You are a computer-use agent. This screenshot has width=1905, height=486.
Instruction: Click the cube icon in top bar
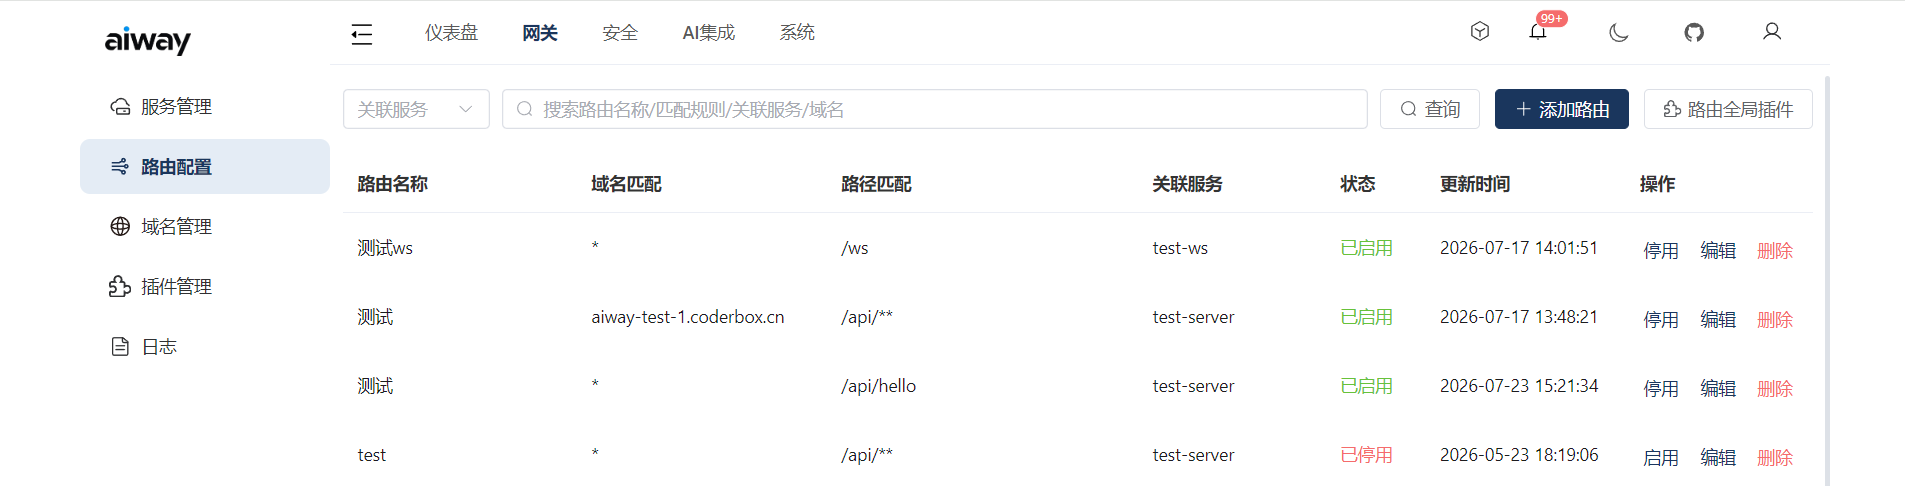coord(1480,32)
